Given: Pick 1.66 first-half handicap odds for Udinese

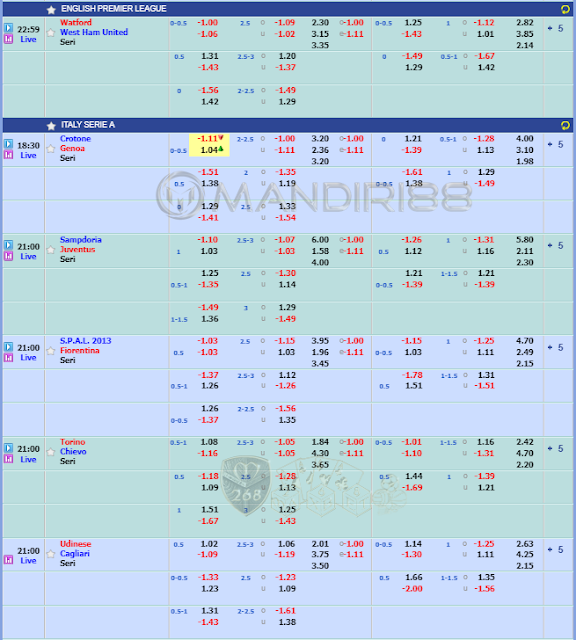Looking at the screenshot, I should [414, 578].
